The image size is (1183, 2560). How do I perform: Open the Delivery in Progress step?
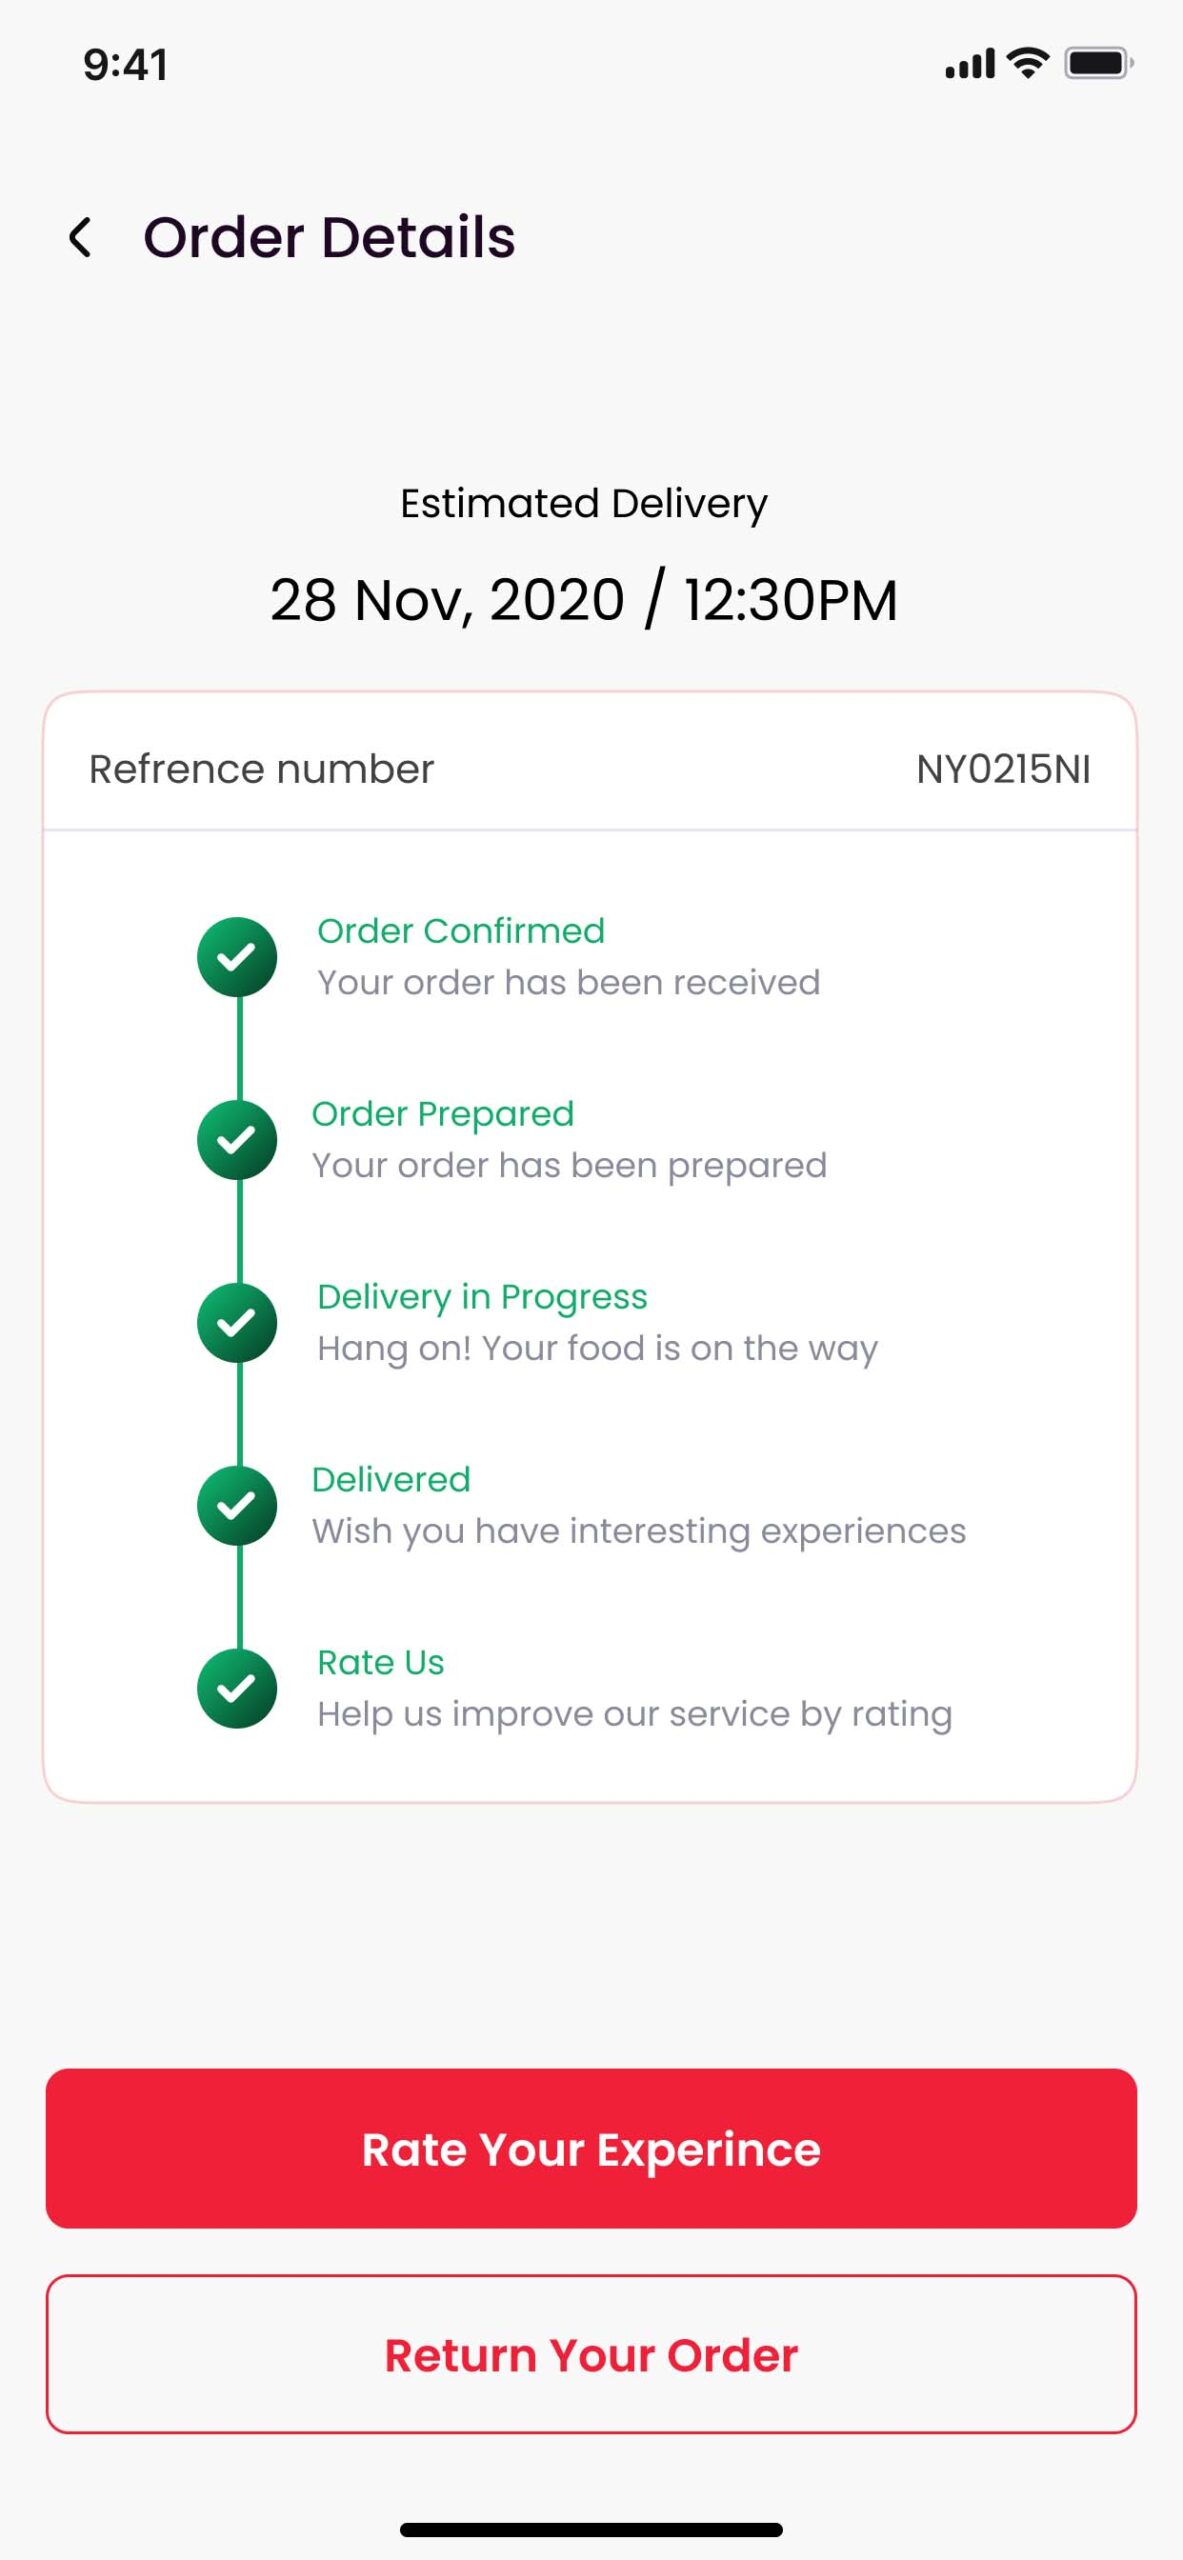tap(482, 1297)
